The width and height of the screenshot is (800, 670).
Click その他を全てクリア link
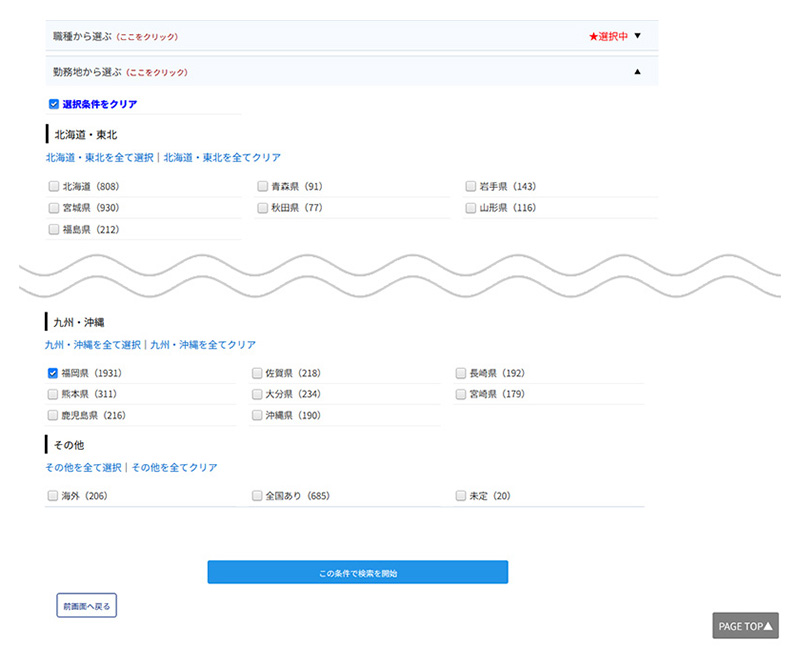point(174,468)
